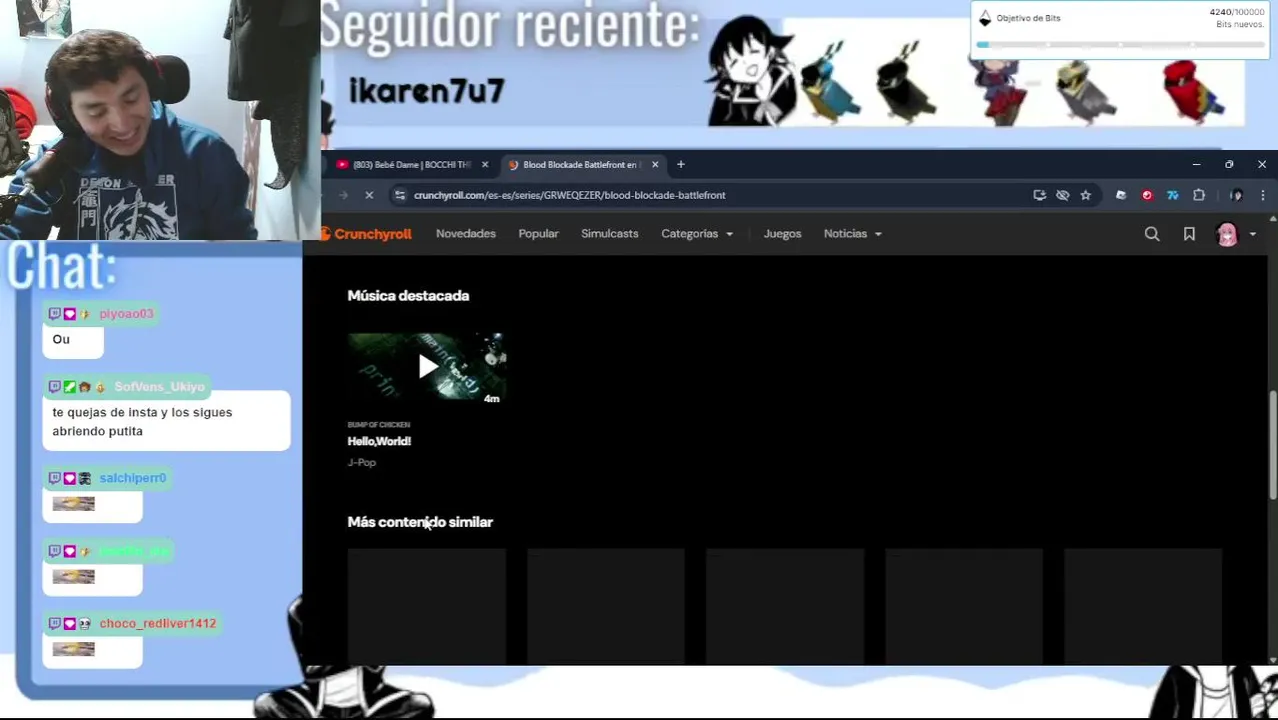Viewport: 1278px width, 720px height.
Task: Click the install app icon in address bar
Action: tap(1040, 195)
